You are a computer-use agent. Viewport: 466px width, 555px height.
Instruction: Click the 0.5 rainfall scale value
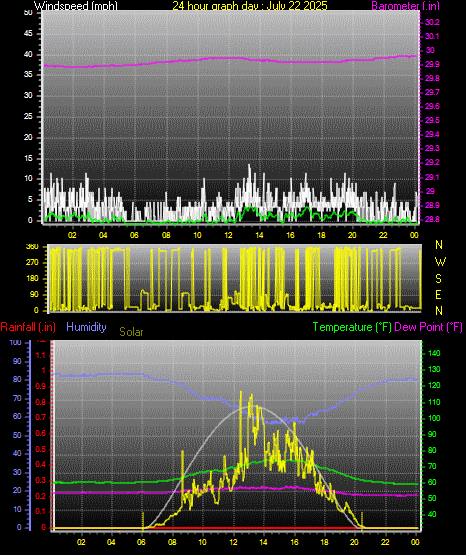point(41,449)
